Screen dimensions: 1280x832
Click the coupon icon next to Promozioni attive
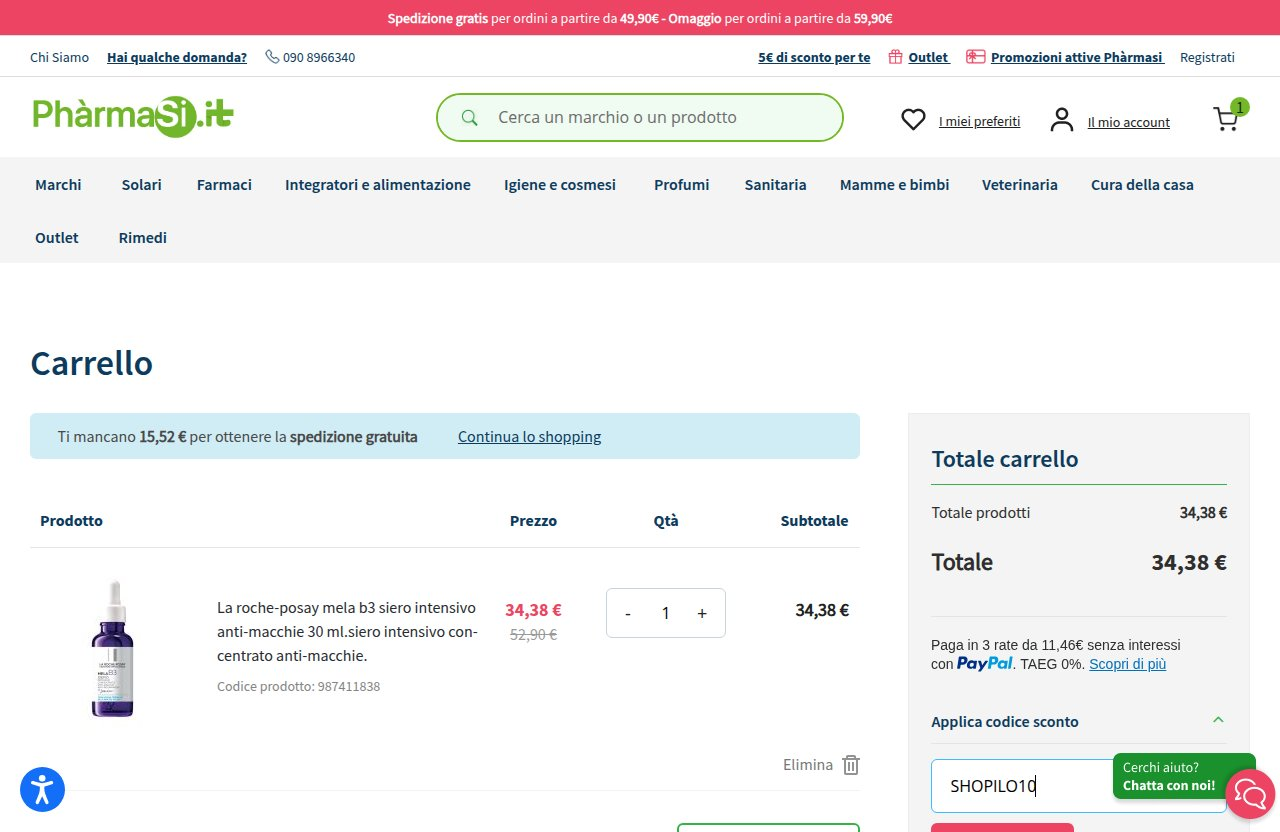[976, 57]
